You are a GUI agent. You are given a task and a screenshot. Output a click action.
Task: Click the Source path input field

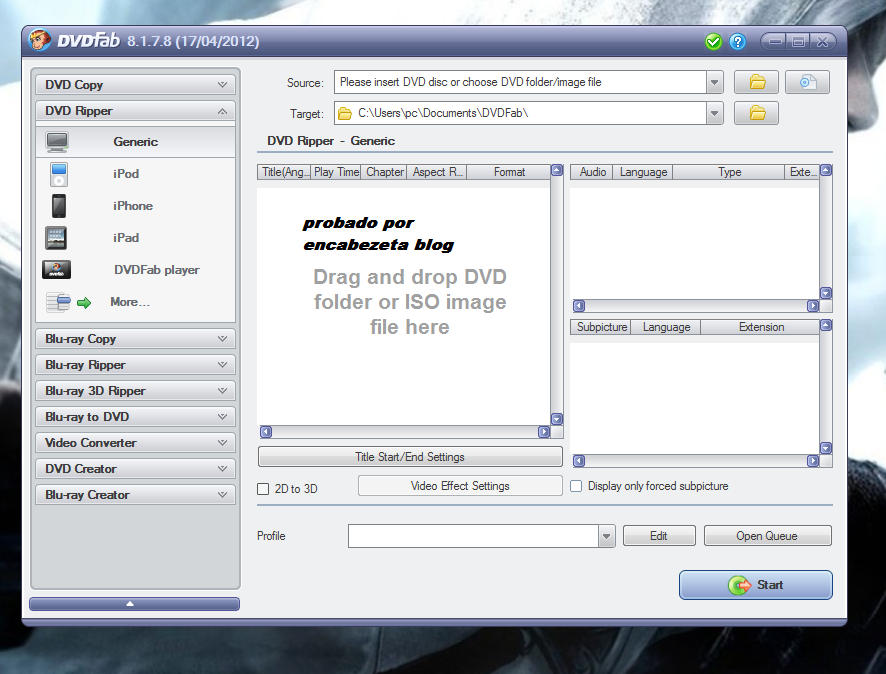(520, 82)
